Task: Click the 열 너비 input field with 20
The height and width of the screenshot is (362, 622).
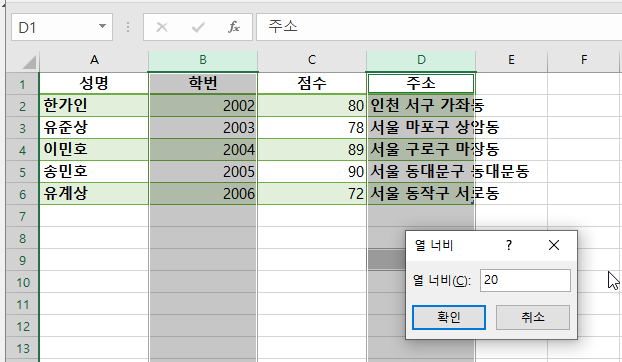Action: pos(525,280)
